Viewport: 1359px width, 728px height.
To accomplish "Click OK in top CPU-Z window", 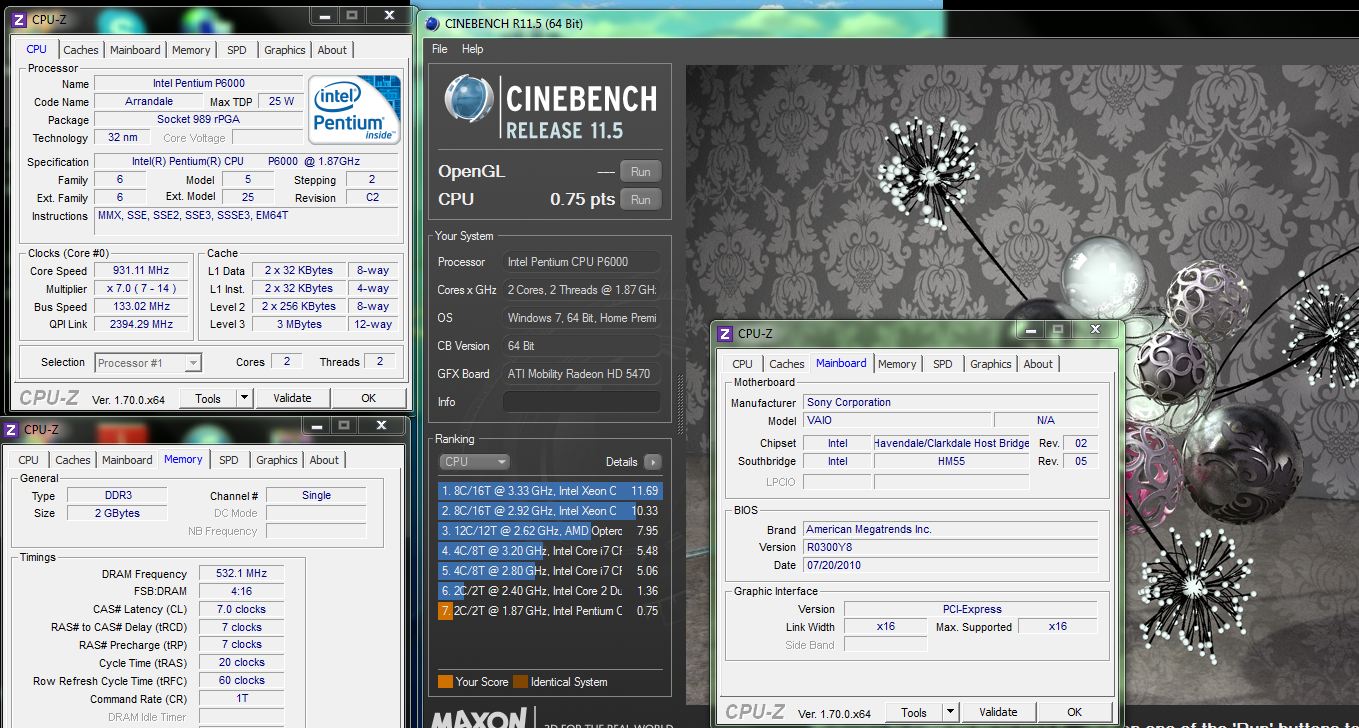I will [369, 398].
